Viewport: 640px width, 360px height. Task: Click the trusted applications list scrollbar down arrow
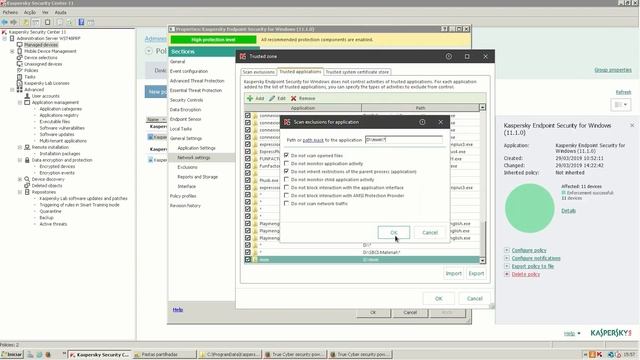pos(482,260)
